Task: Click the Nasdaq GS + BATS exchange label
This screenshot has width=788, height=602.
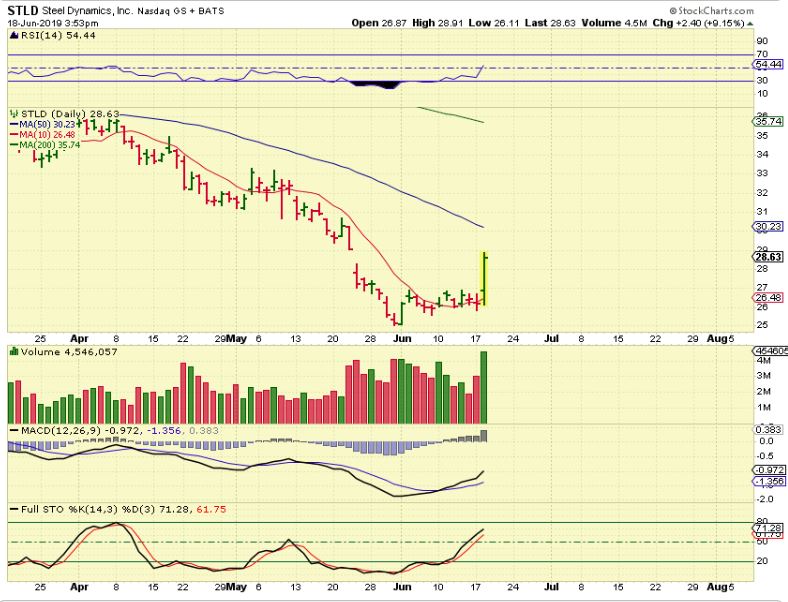Action: pyautogui.click(x=181, y=11)
